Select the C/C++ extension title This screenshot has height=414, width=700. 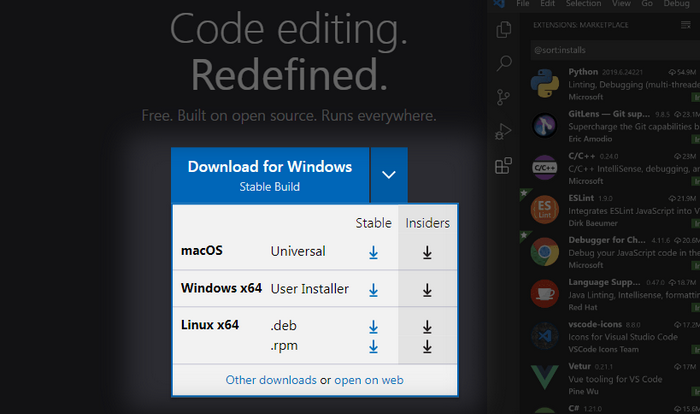click(582, 156)
